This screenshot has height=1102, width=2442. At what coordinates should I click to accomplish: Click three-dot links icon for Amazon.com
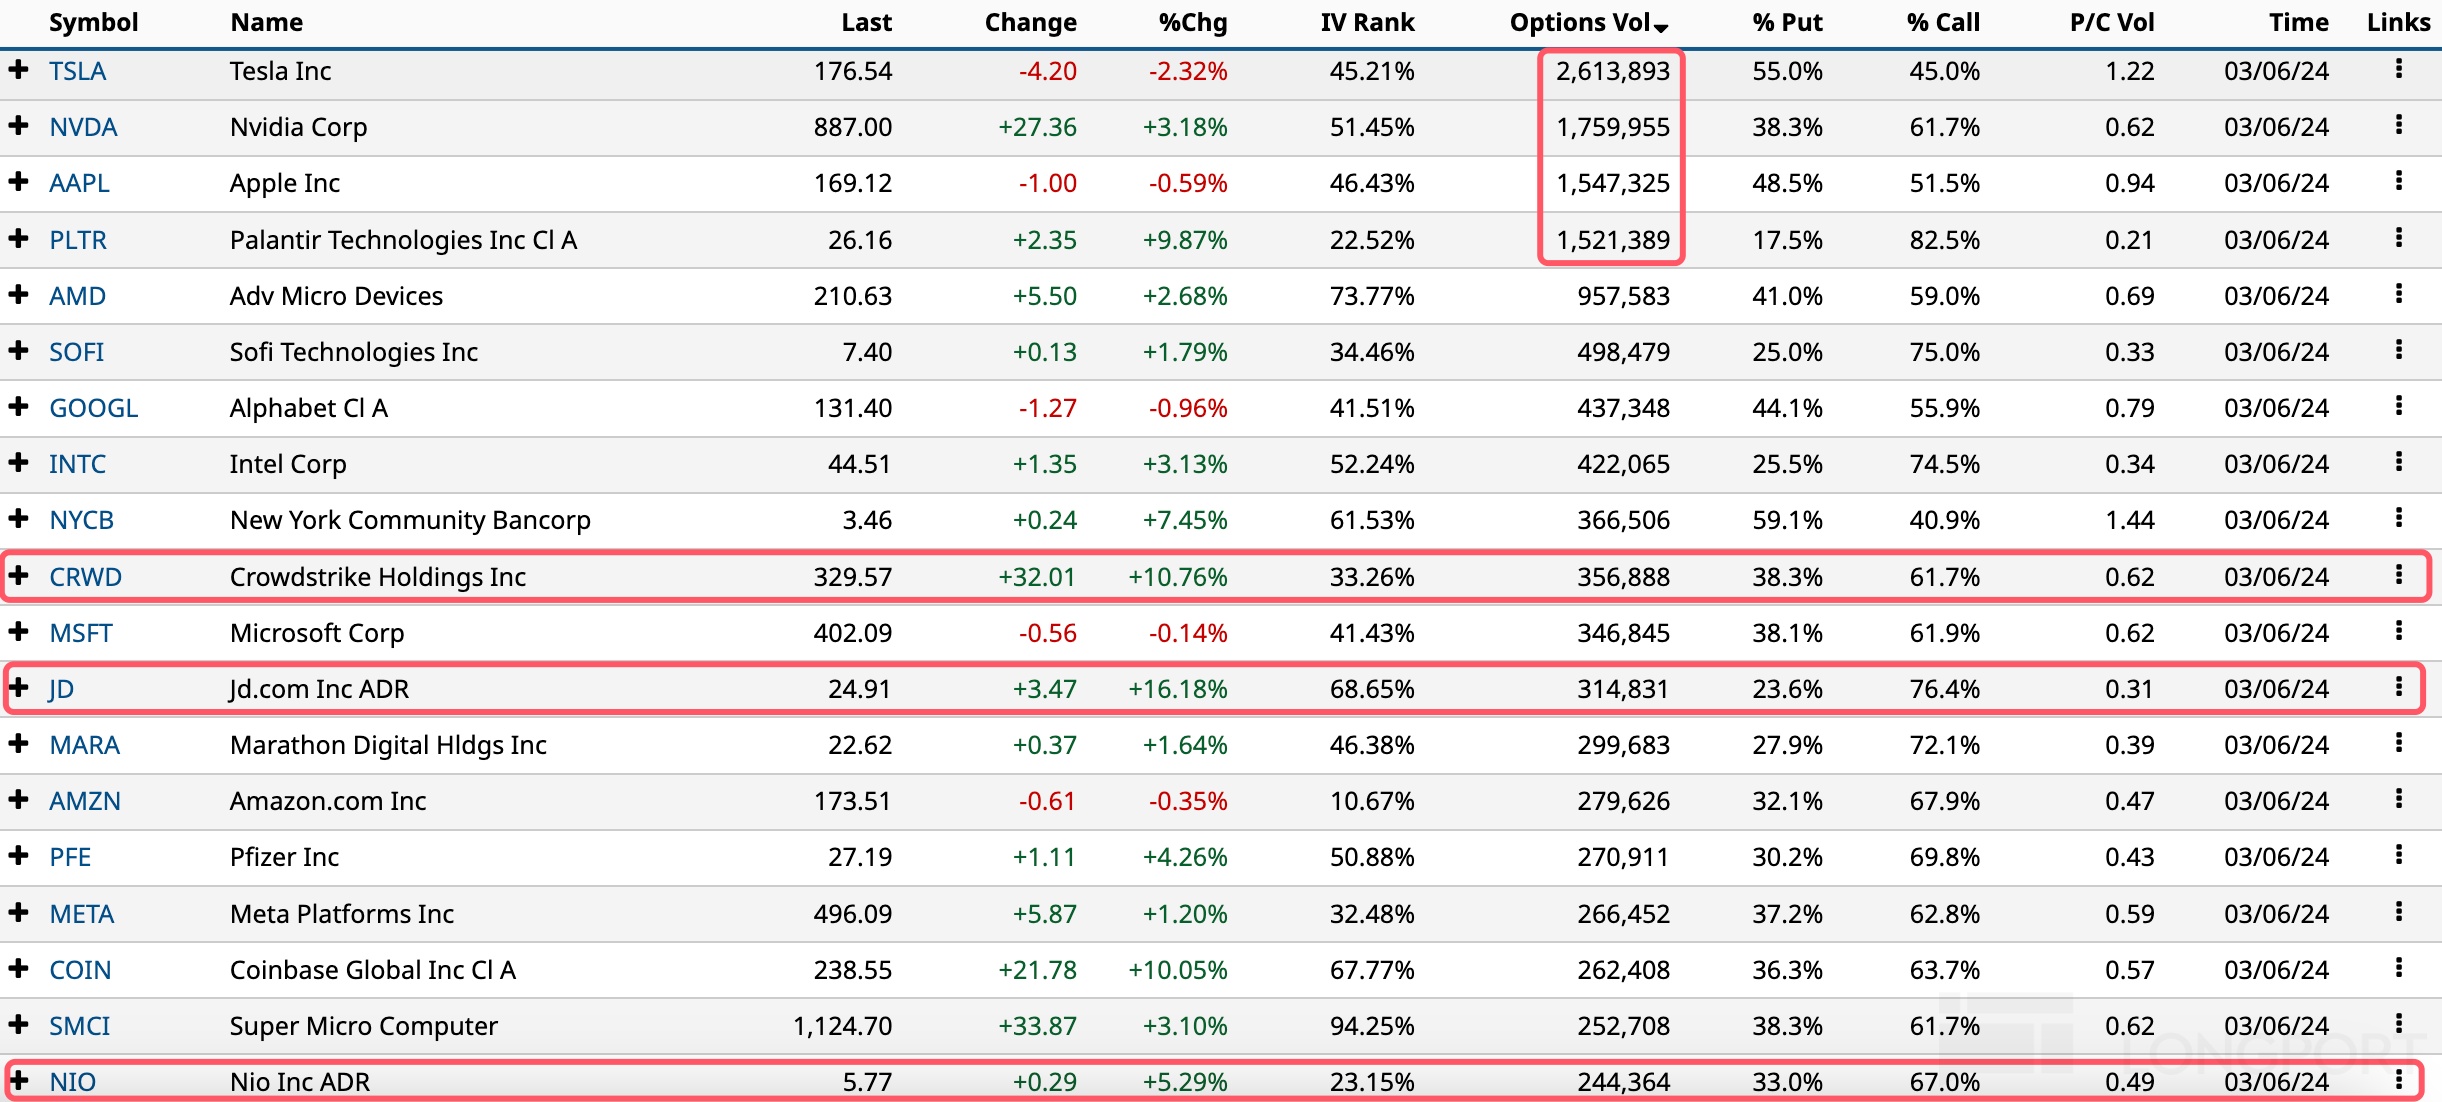[x=2398, y=799]
